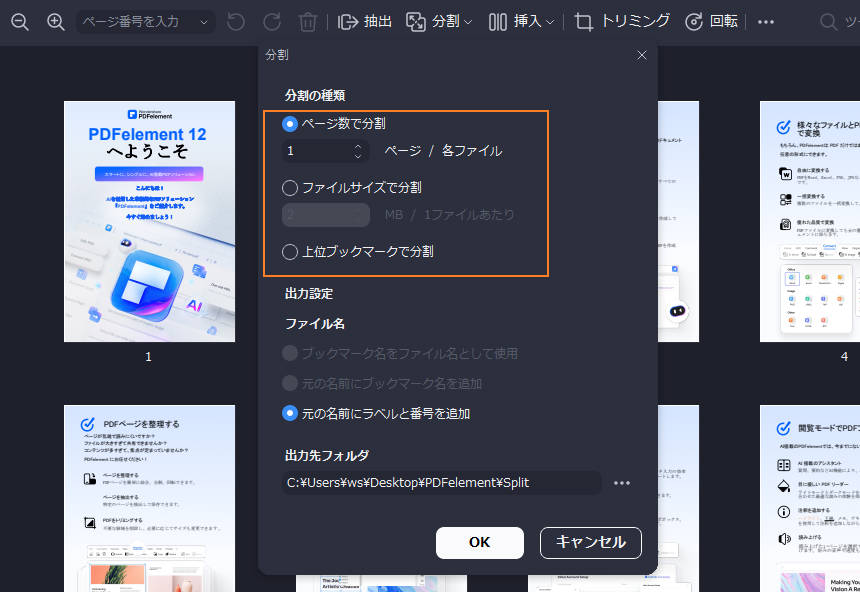860x592 pixels.
Task: Click the delete page trash icon
Action: tap(308, 21)
